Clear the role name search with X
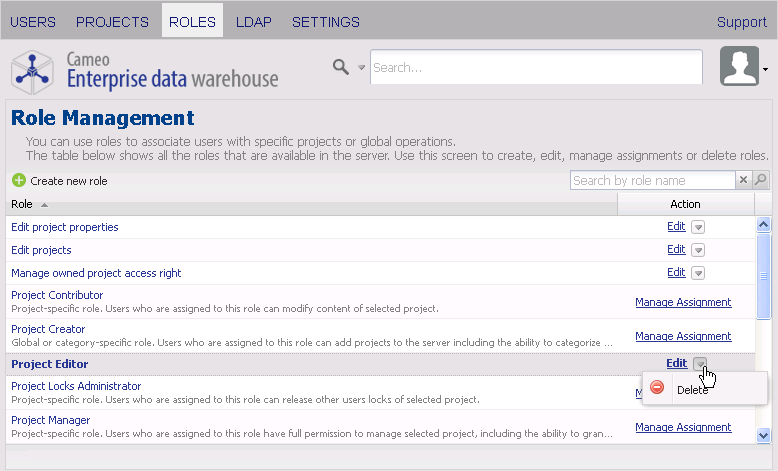This screenshot has width=778, height=471. click(x=743, y=180)
